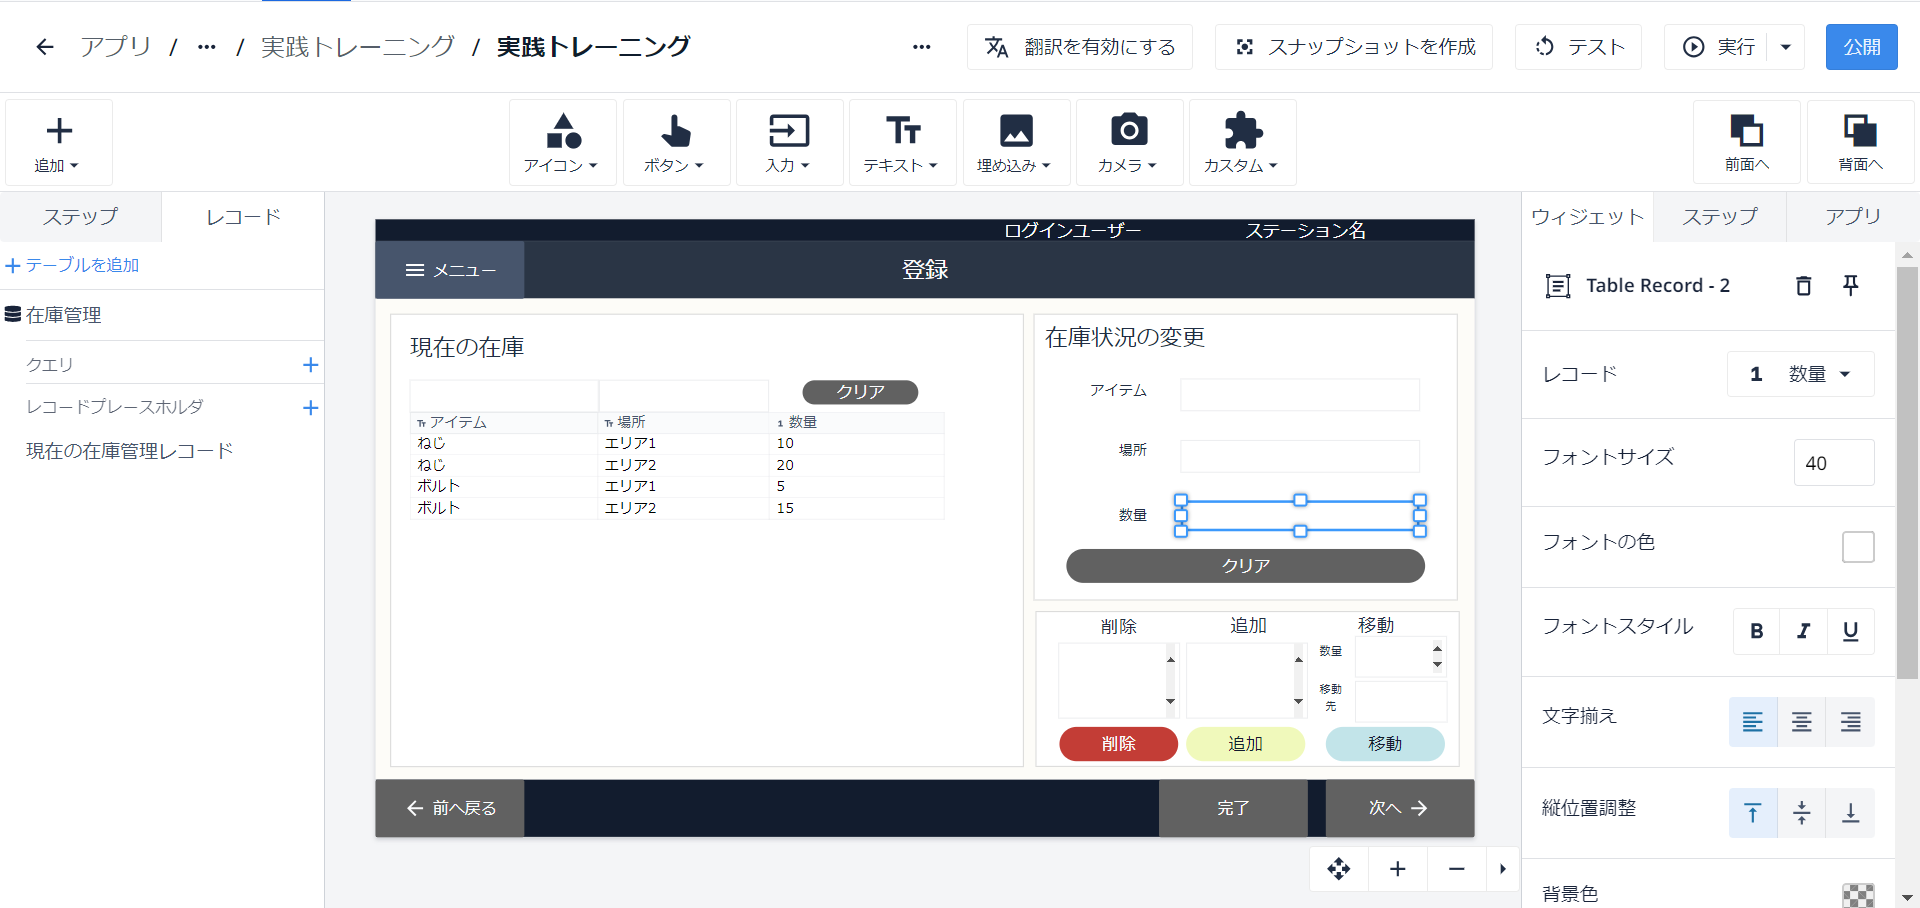Open the カスタム widget menu
This screenshot has width=1920, height=908.
coord(1243,142)
